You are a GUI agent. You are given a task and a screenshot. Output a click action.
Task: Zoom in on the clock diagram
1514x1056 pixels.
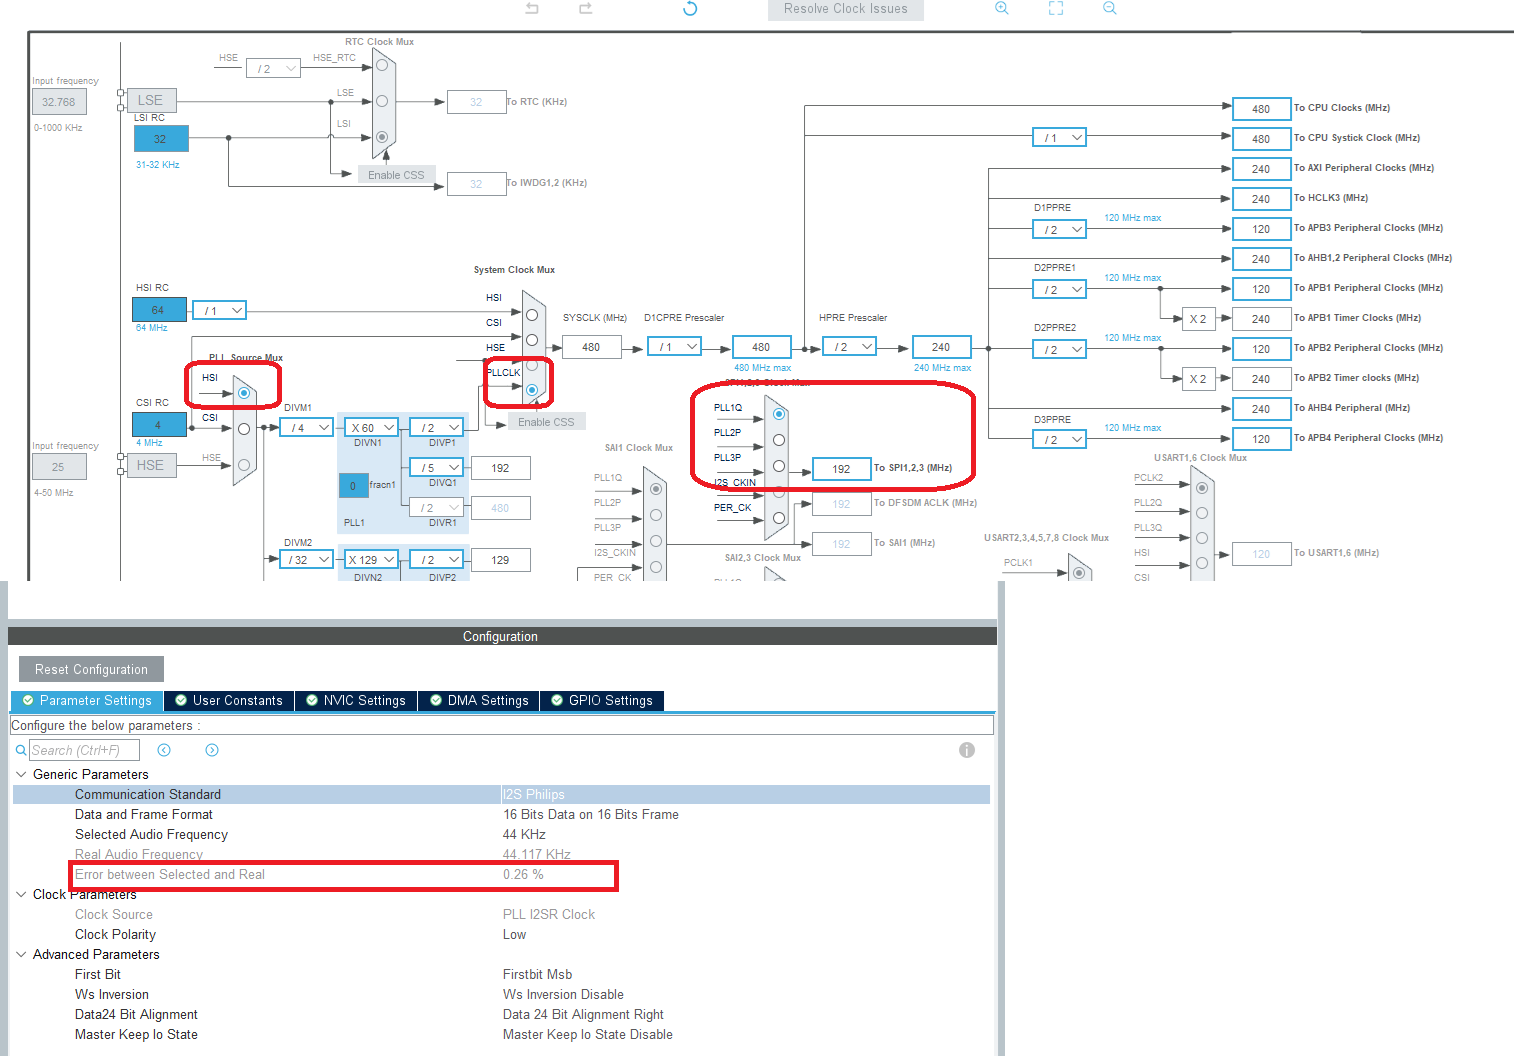(x=1002, y=9)
